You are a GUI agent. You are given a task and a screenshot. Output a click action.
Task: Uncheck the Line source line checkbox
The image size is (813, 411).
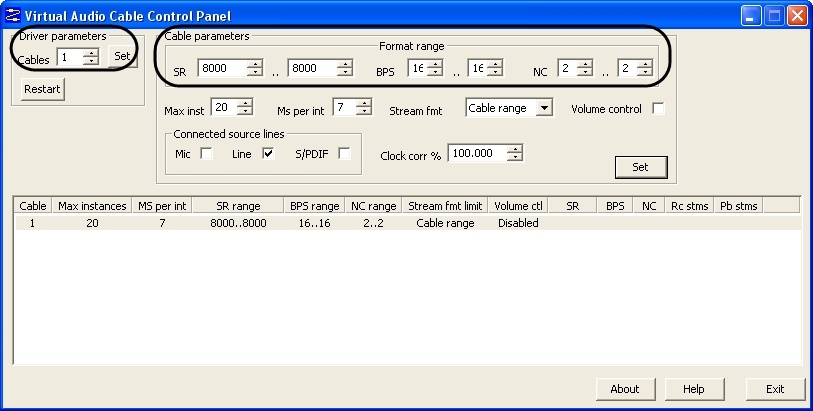[x=267, y=153]
